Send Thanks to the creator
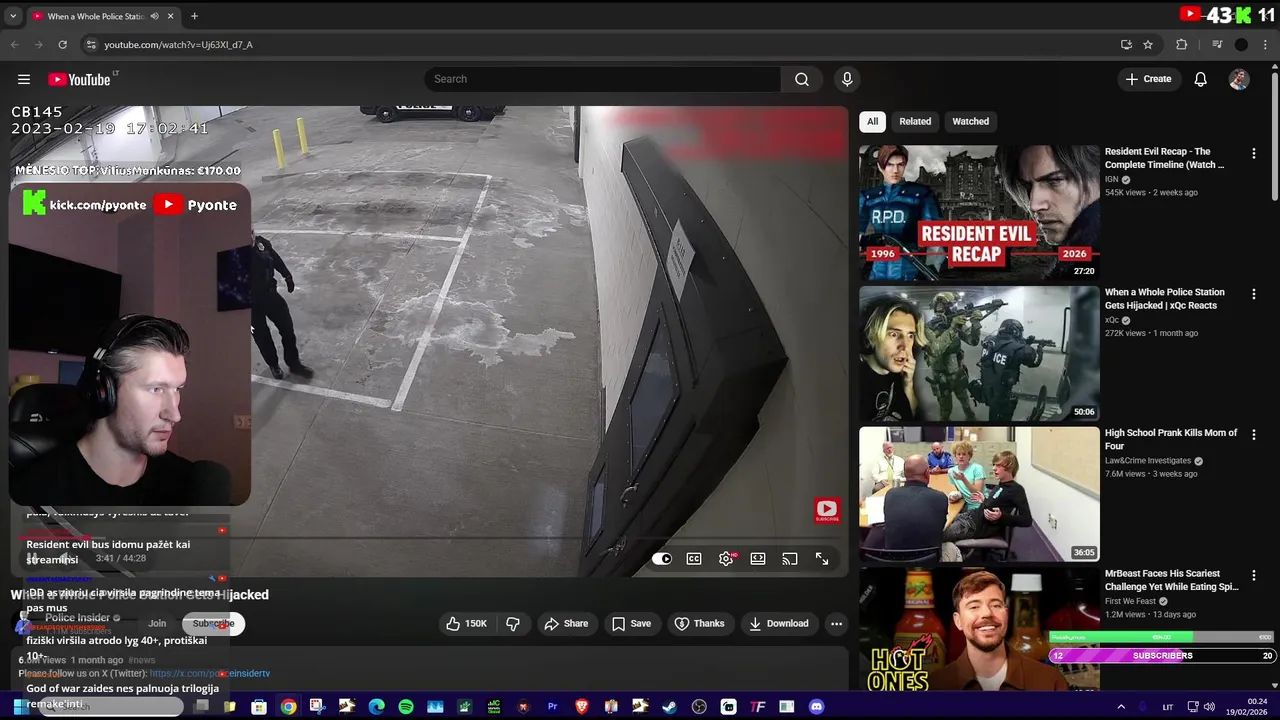The width and height of the screenshot is (1280, 720). point(699,624)
